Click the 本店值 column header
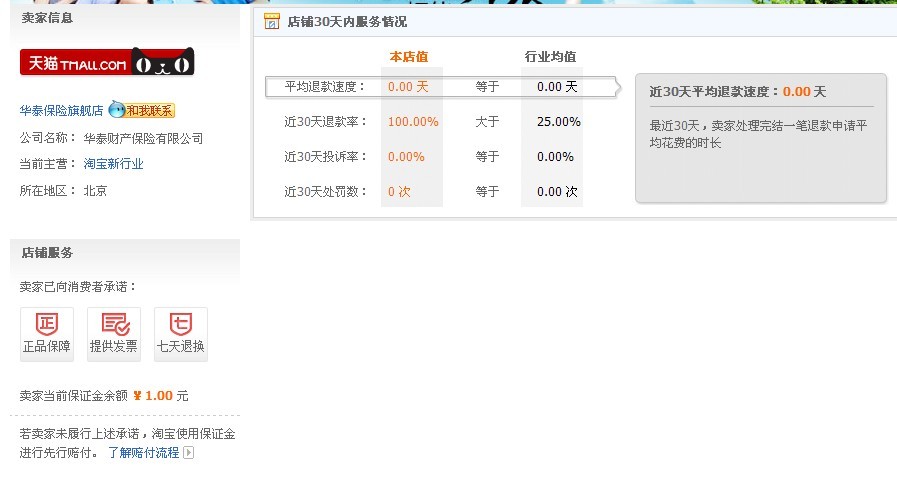Viewport: 897px width, 486px height. (409, 57)
